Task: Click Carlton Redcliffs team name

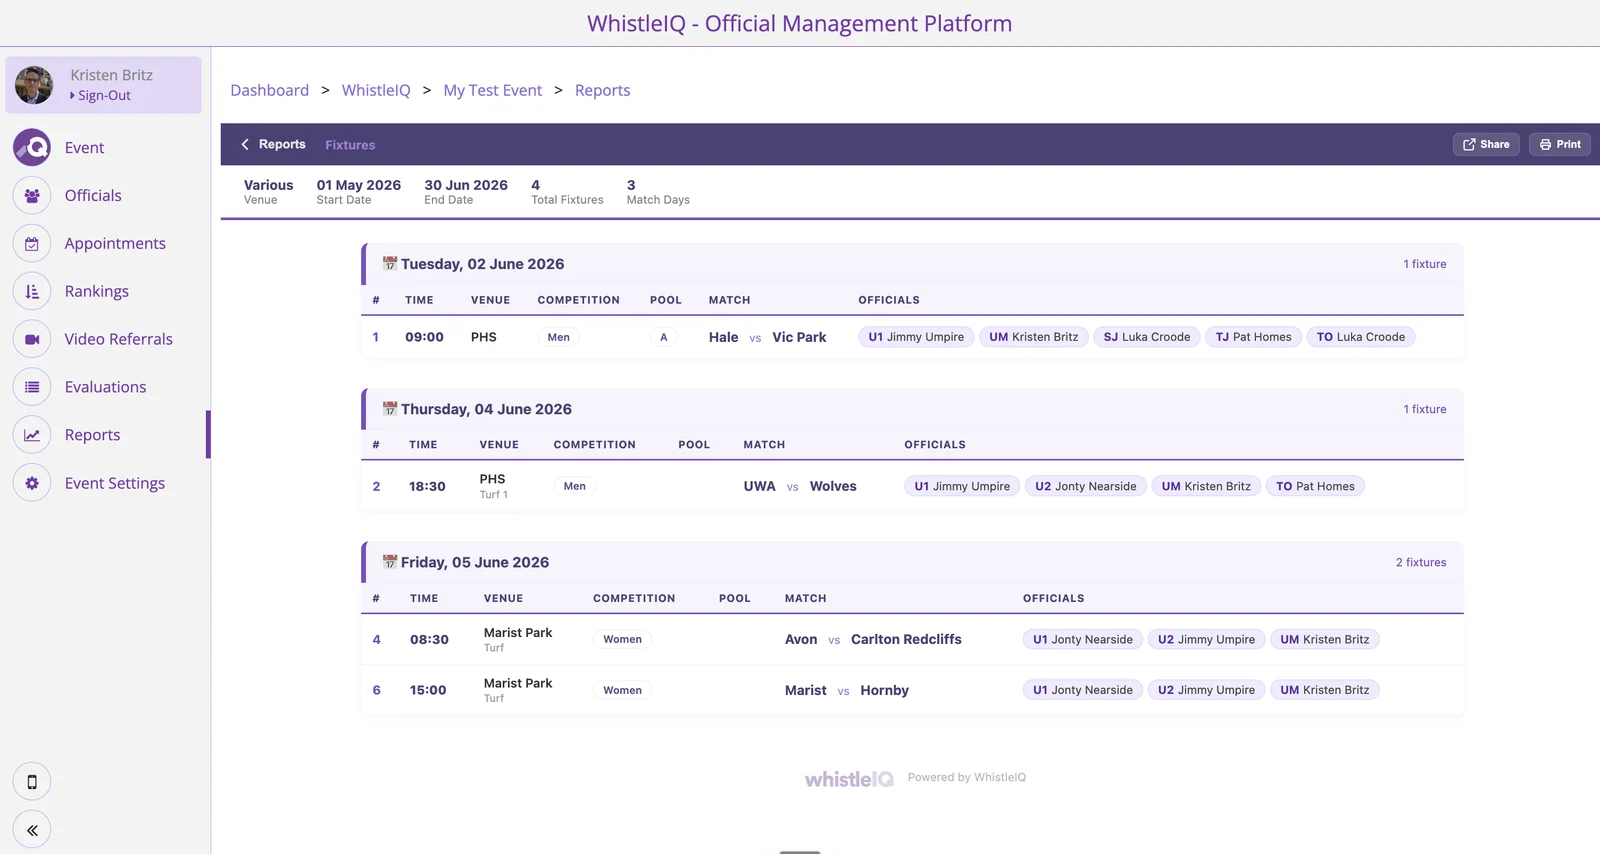Action: click(906, 639)
